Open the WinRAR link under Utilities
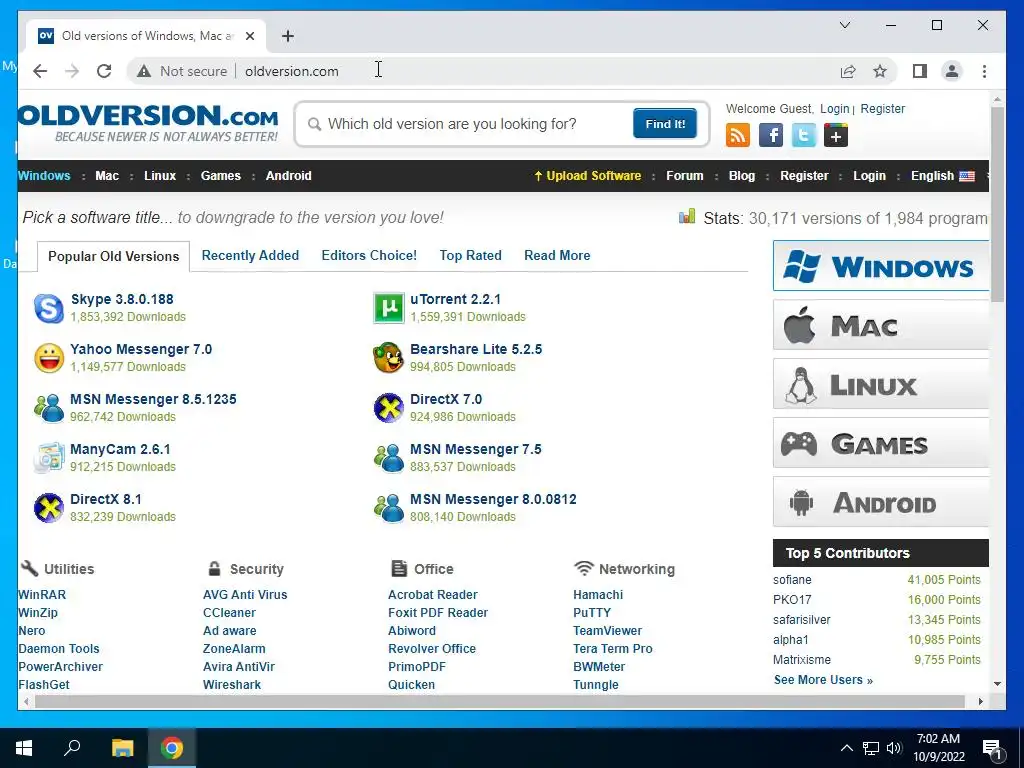 [42, 595]
